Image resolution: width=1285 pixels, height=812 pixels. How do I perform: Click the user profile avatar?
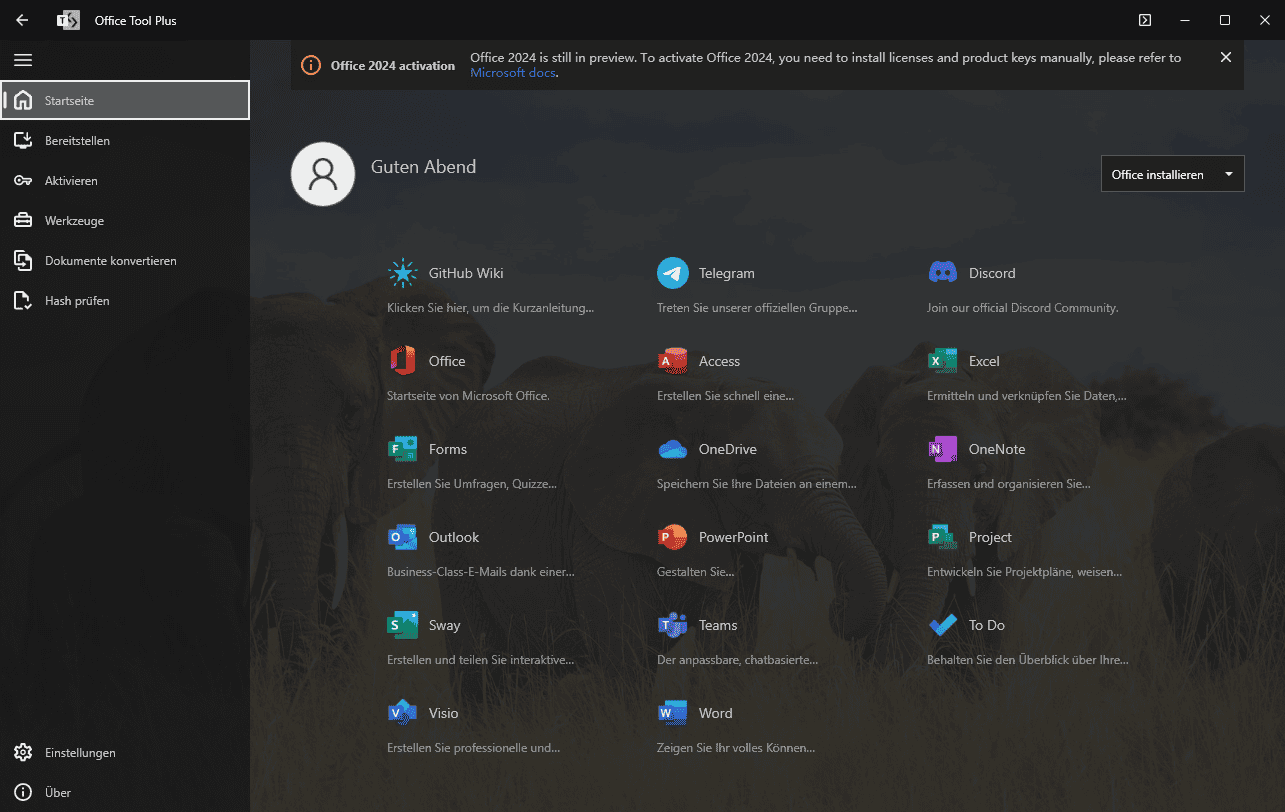tap(323, 174)
